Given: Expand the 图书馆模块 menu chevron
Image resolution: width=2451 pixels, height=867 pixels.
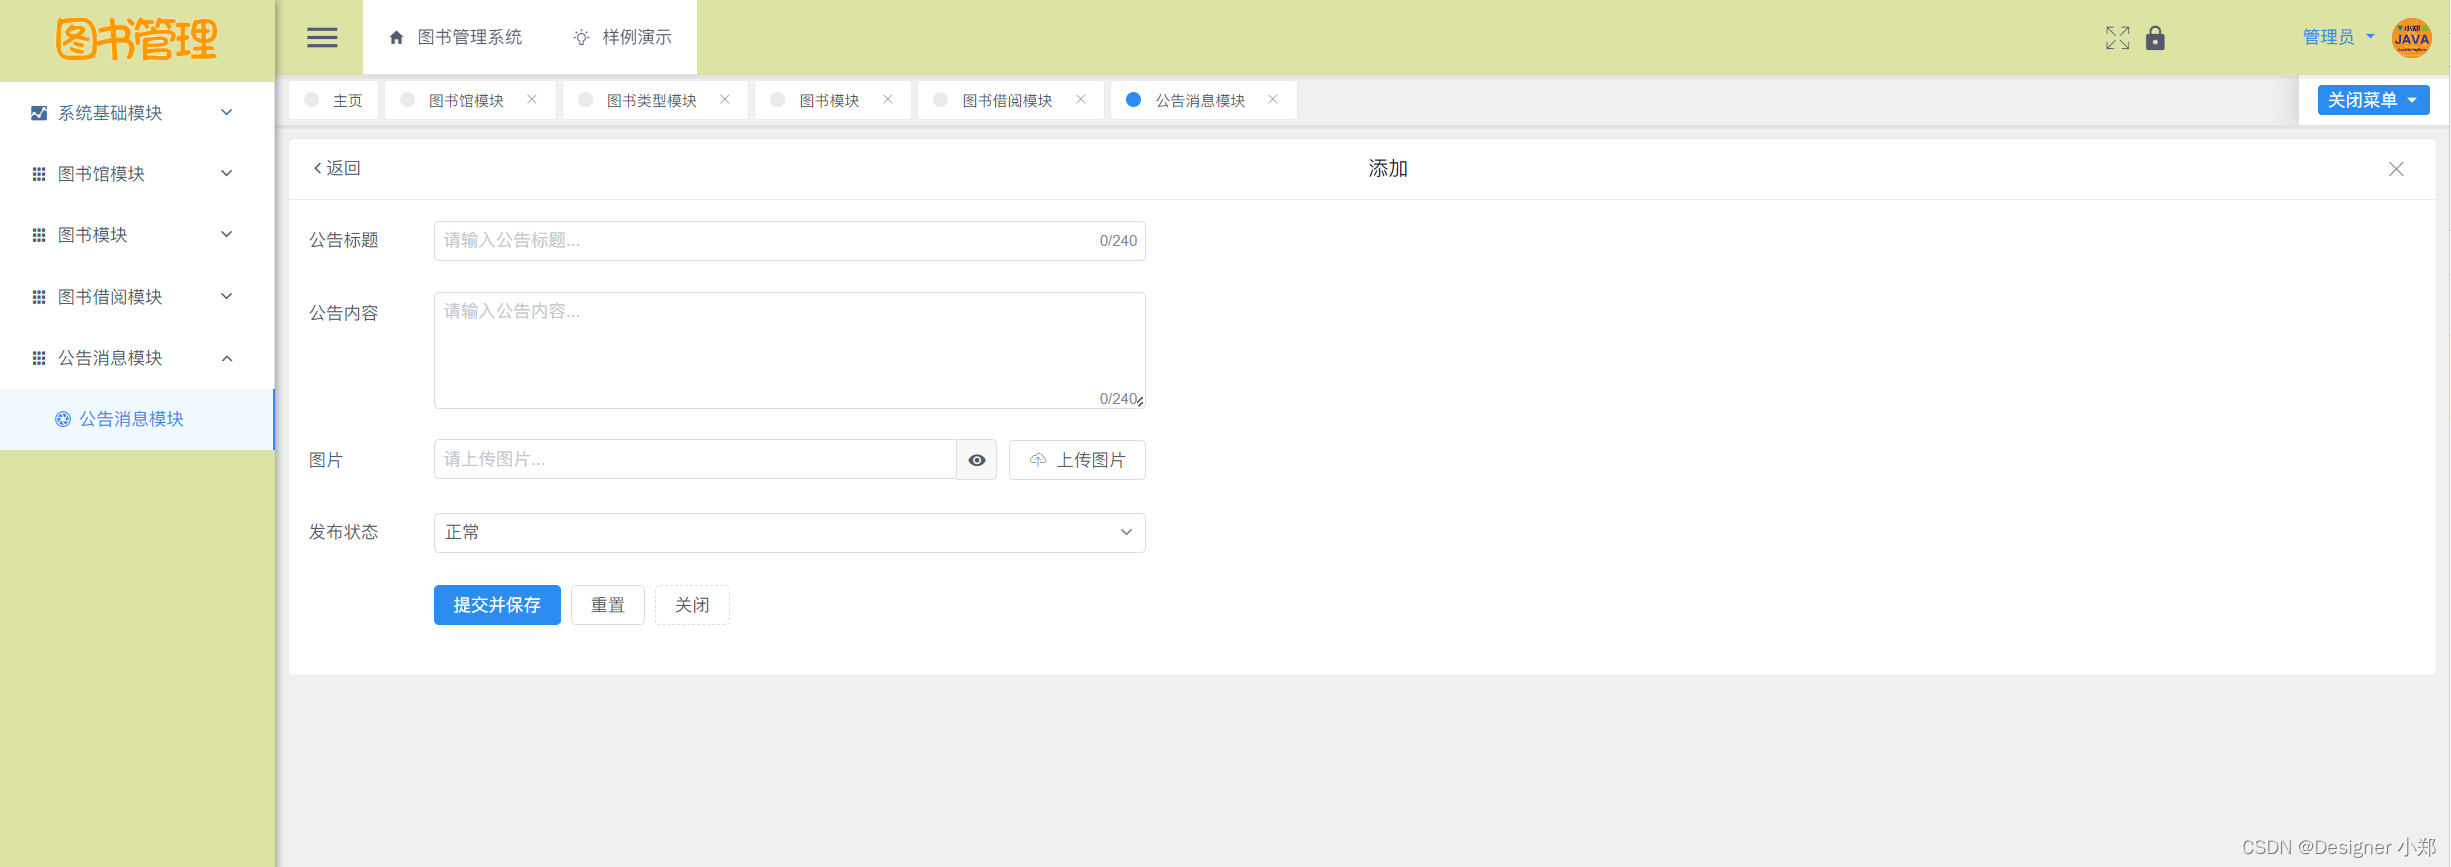Looking at the screenshot, I should [x=227, y=173].
